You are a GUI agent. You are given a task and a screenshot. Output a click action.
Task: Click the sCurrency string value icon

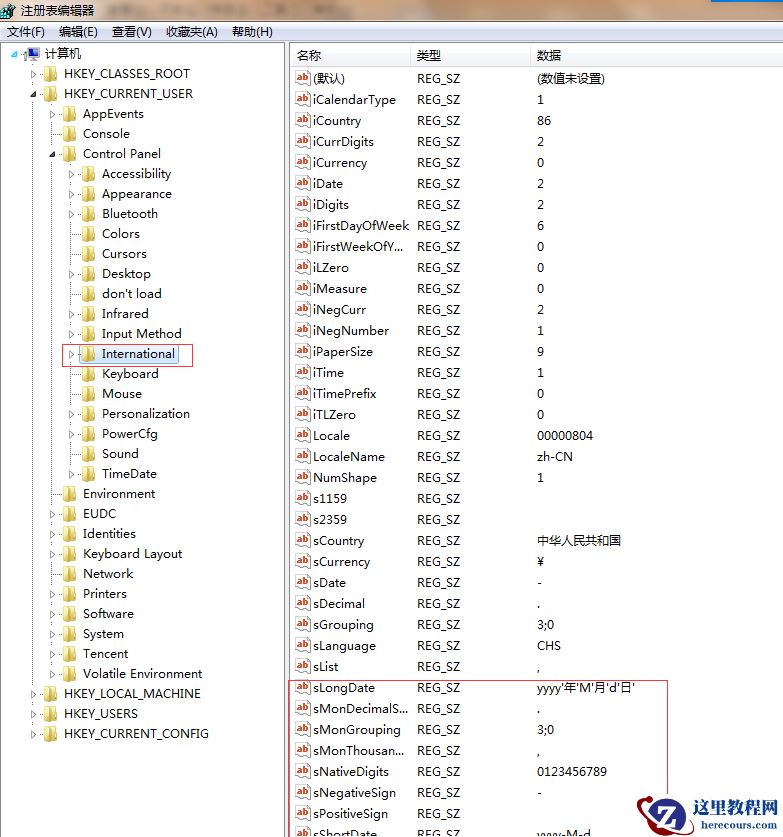[x=303, y=562]
